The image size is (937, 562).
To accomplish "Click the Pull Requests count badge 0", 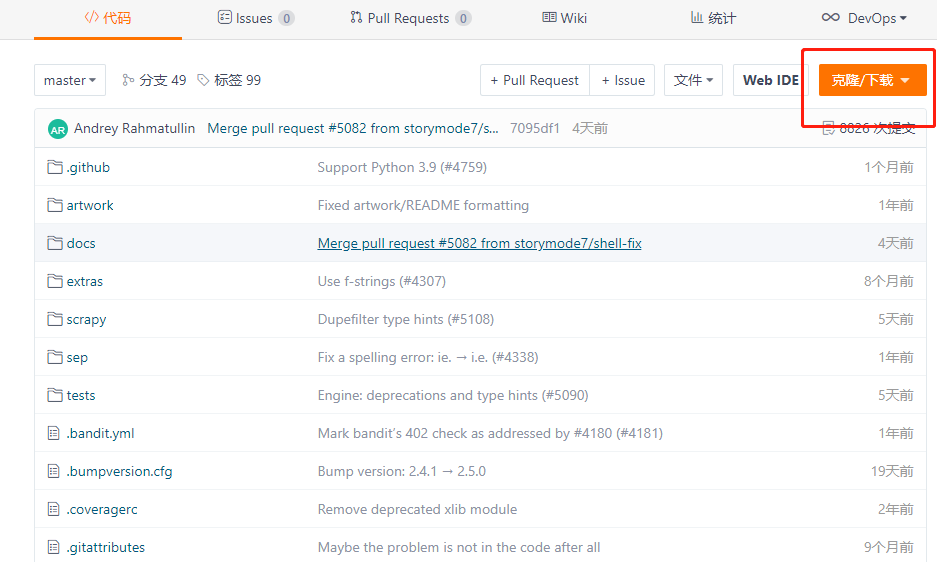I will pos(463,19).
